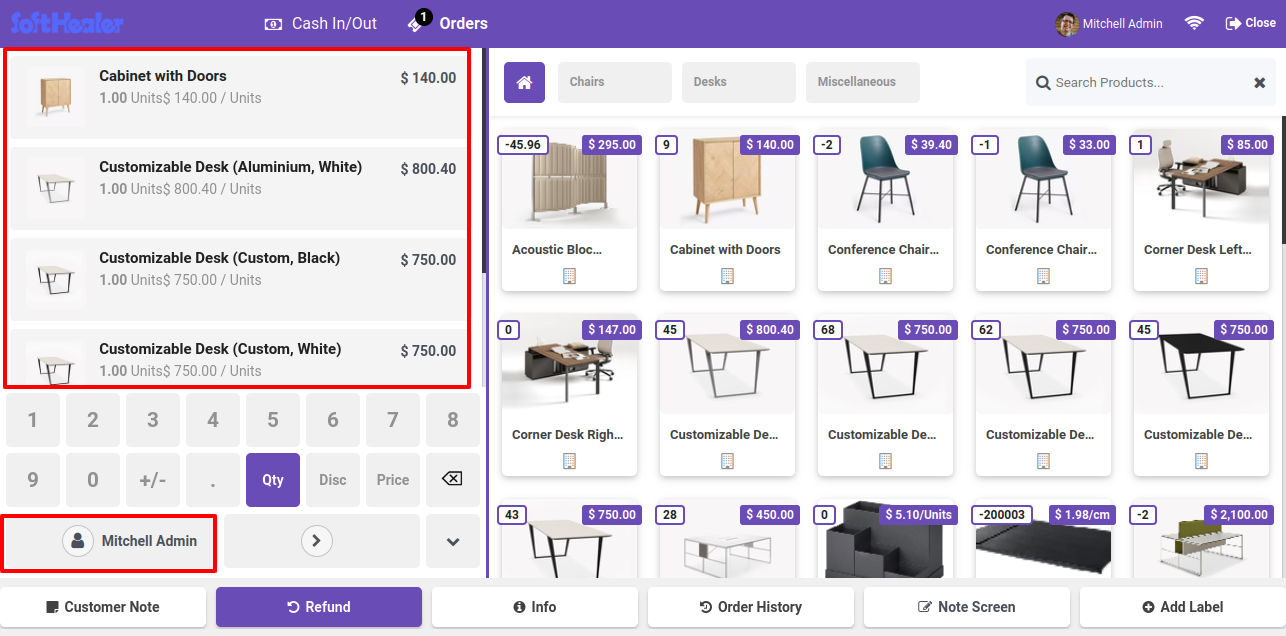Open Order History

click(x=751, y=607)
